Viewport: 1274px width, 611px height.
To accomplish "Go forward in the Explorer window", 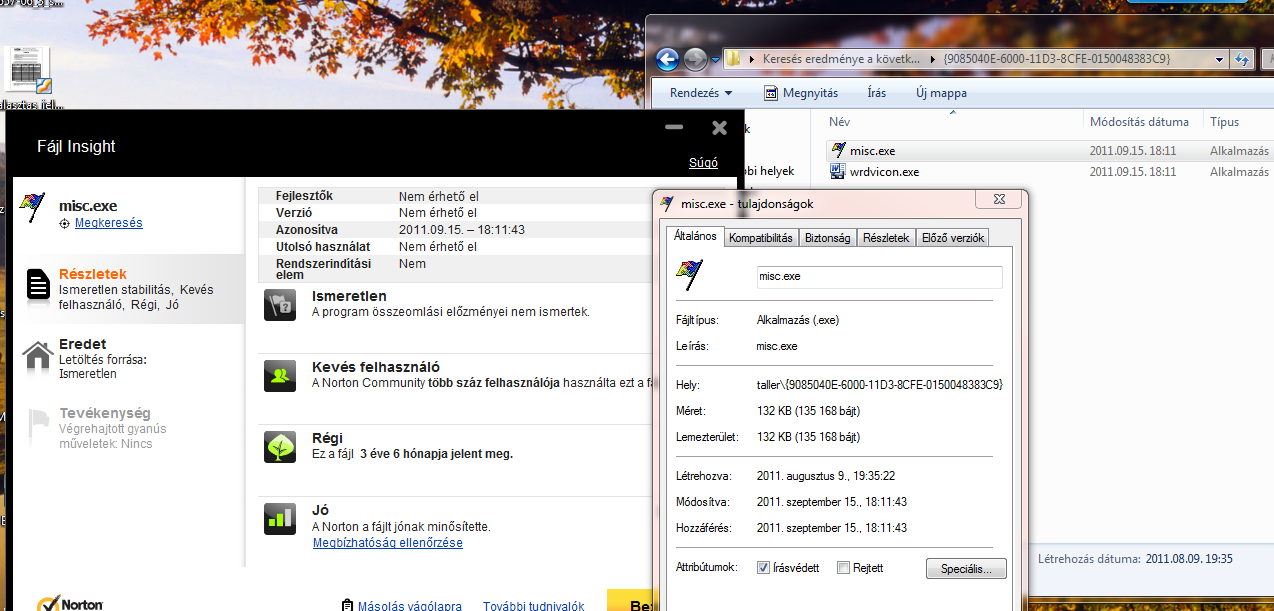I will (x=695, y=59).
